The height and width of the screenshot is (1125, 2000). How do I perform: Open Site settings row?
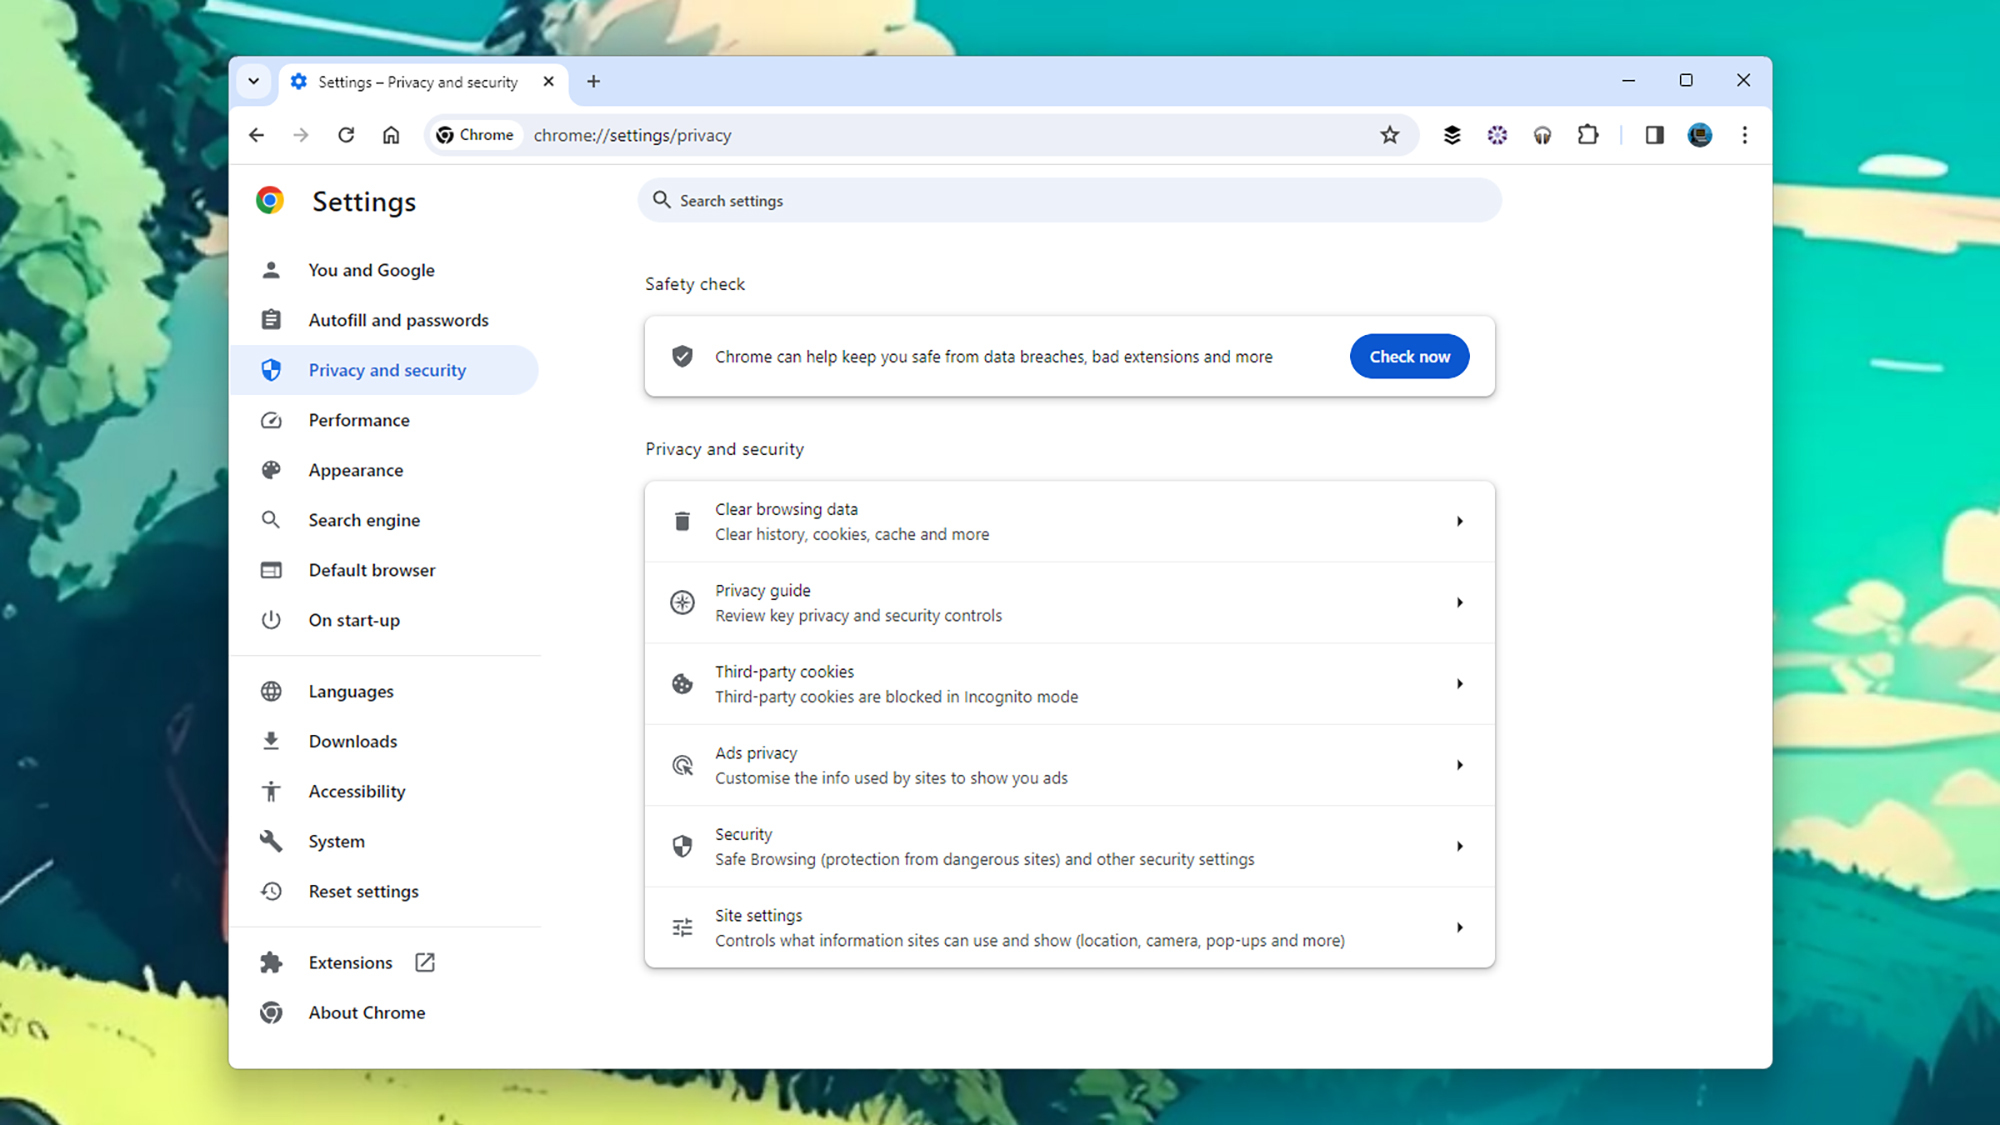[1070, 928]
